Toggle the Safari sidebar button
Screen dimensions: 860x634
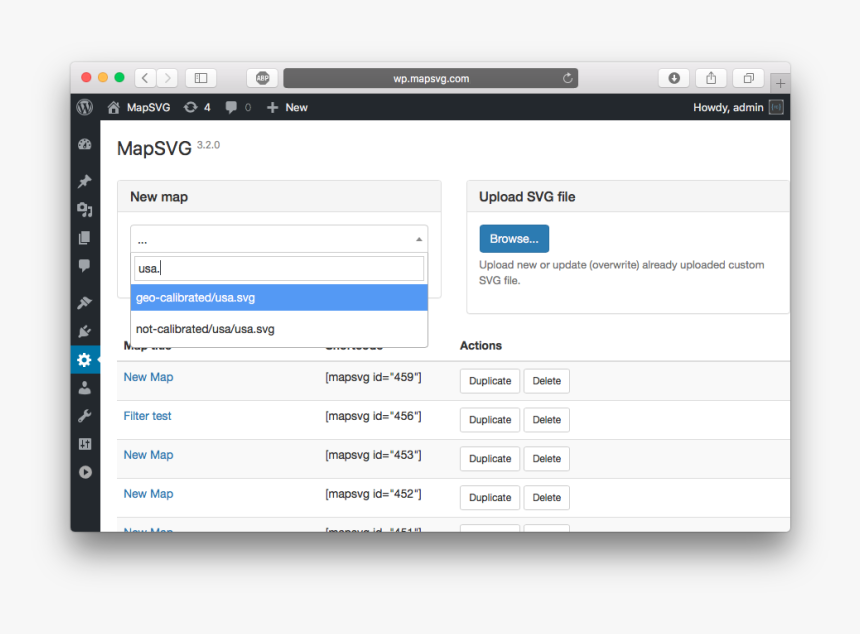(x=201, y=78)
